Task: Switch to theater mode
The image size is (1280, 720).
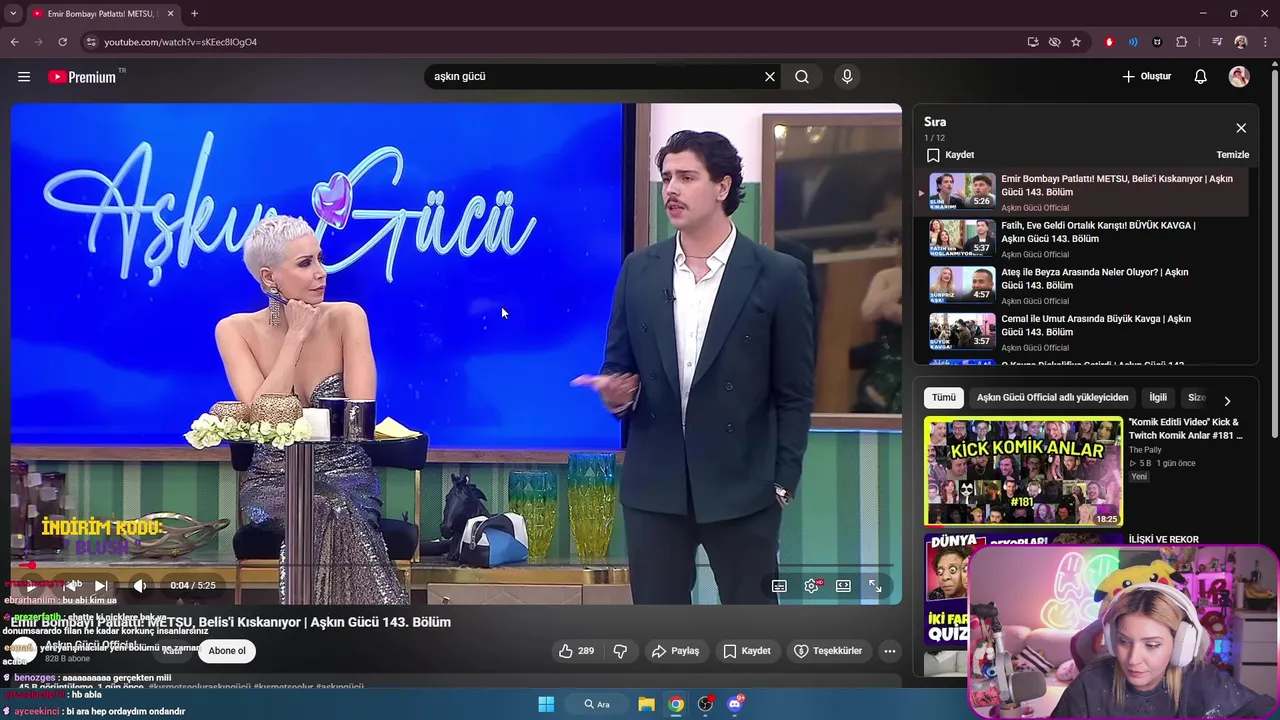Action: coord(843,586)
